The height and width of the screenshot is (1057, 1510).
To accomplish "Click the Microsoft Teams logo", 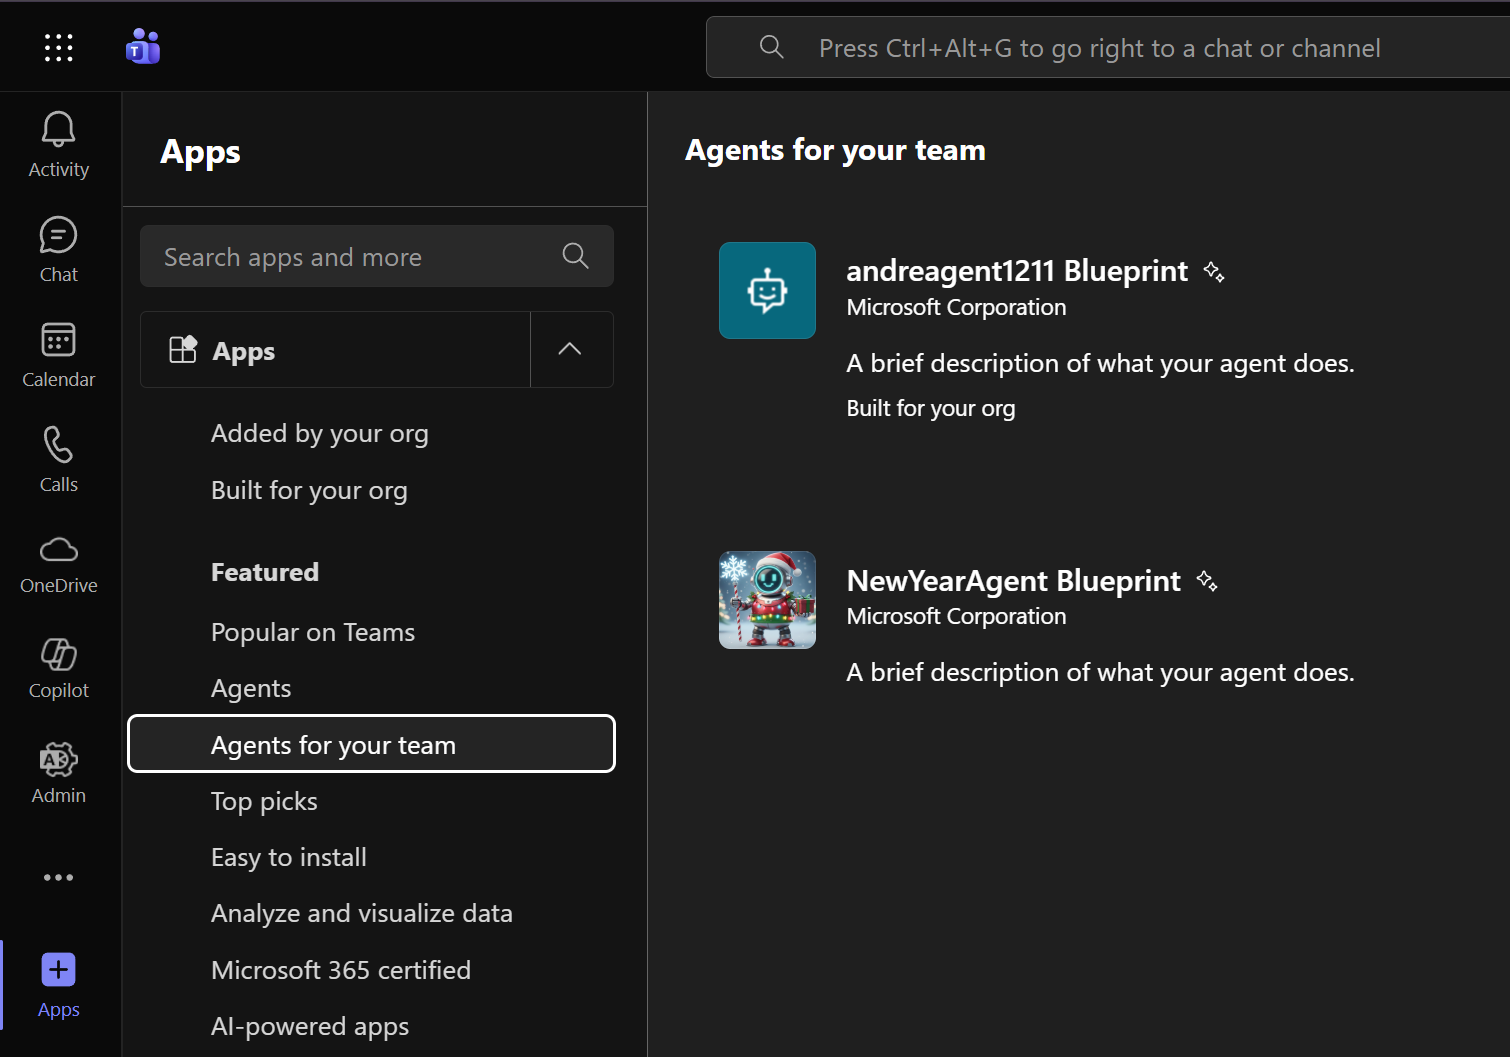I will coord(143,47).
